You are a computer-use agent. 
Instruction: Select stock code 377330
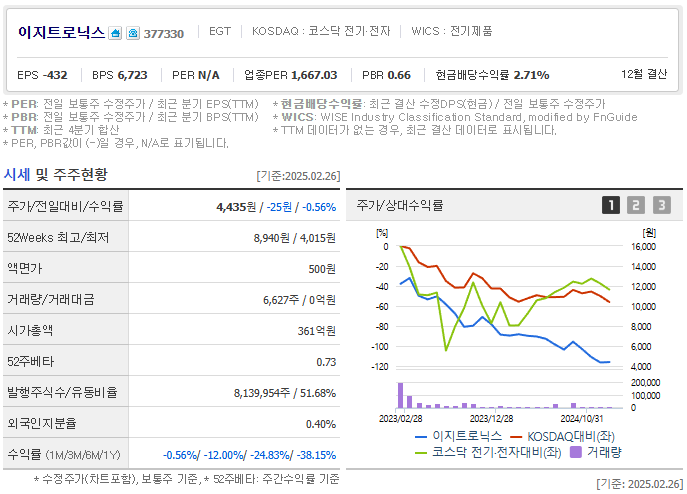[164, 34]
